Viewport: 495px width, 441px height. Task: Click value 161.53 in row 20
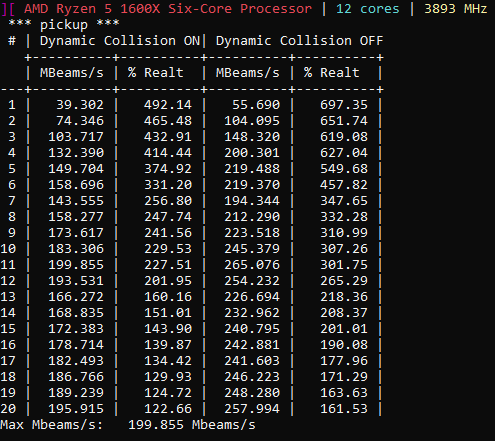[344, 409]
